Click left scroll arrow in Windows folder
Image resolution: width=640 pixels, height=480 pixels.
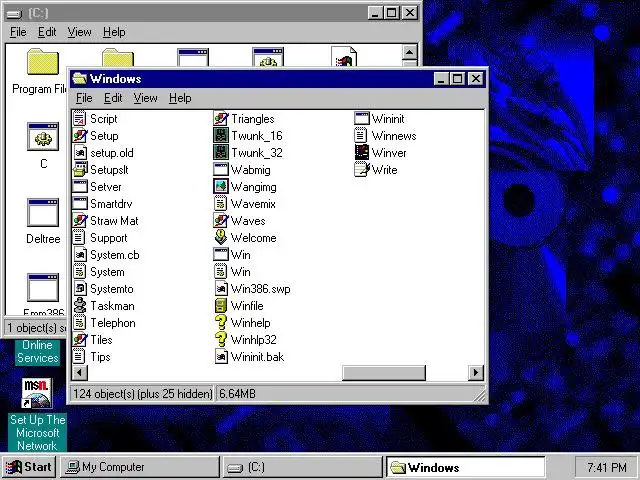[80, 372]
